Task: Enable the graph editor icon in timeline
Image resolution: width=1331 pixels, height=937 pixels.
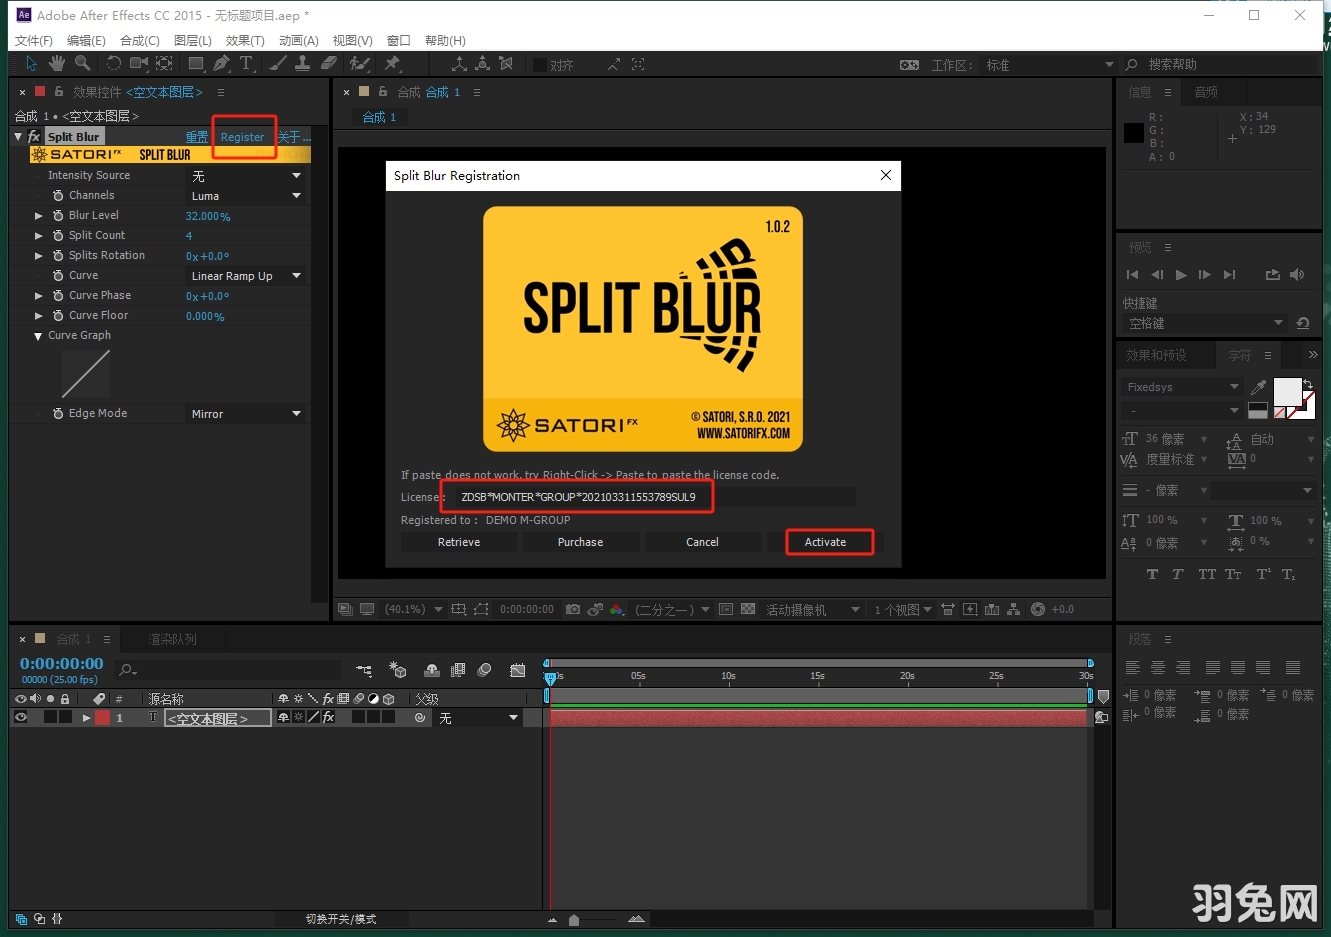Action: (516, 670)
